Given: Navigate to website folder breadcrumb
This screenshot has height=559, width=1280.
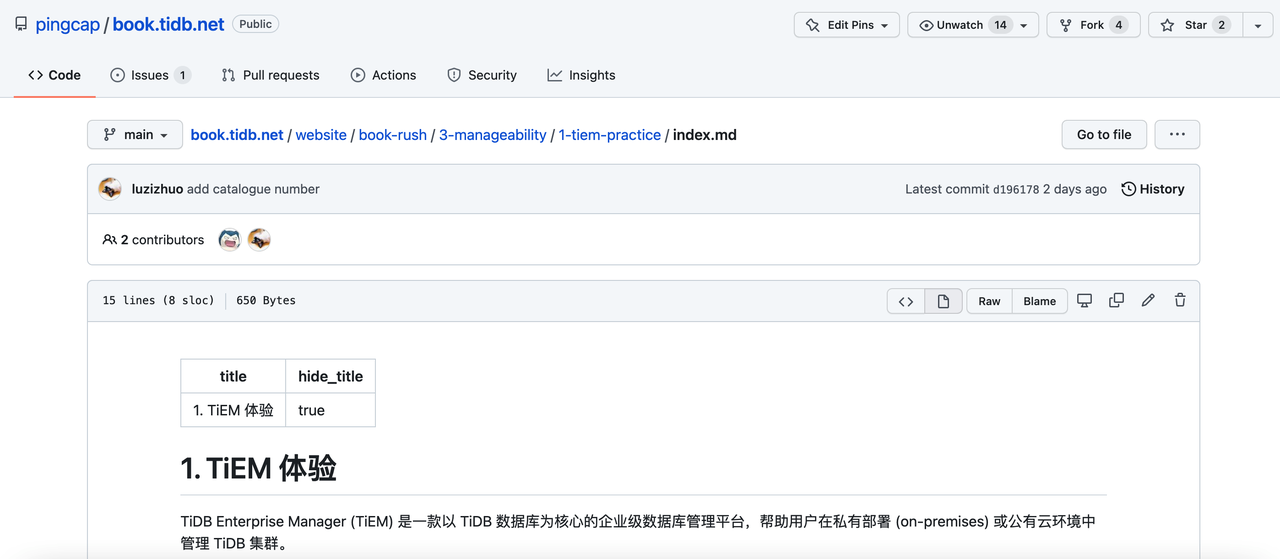Looking at the screenshot, I should pos(321,135).
